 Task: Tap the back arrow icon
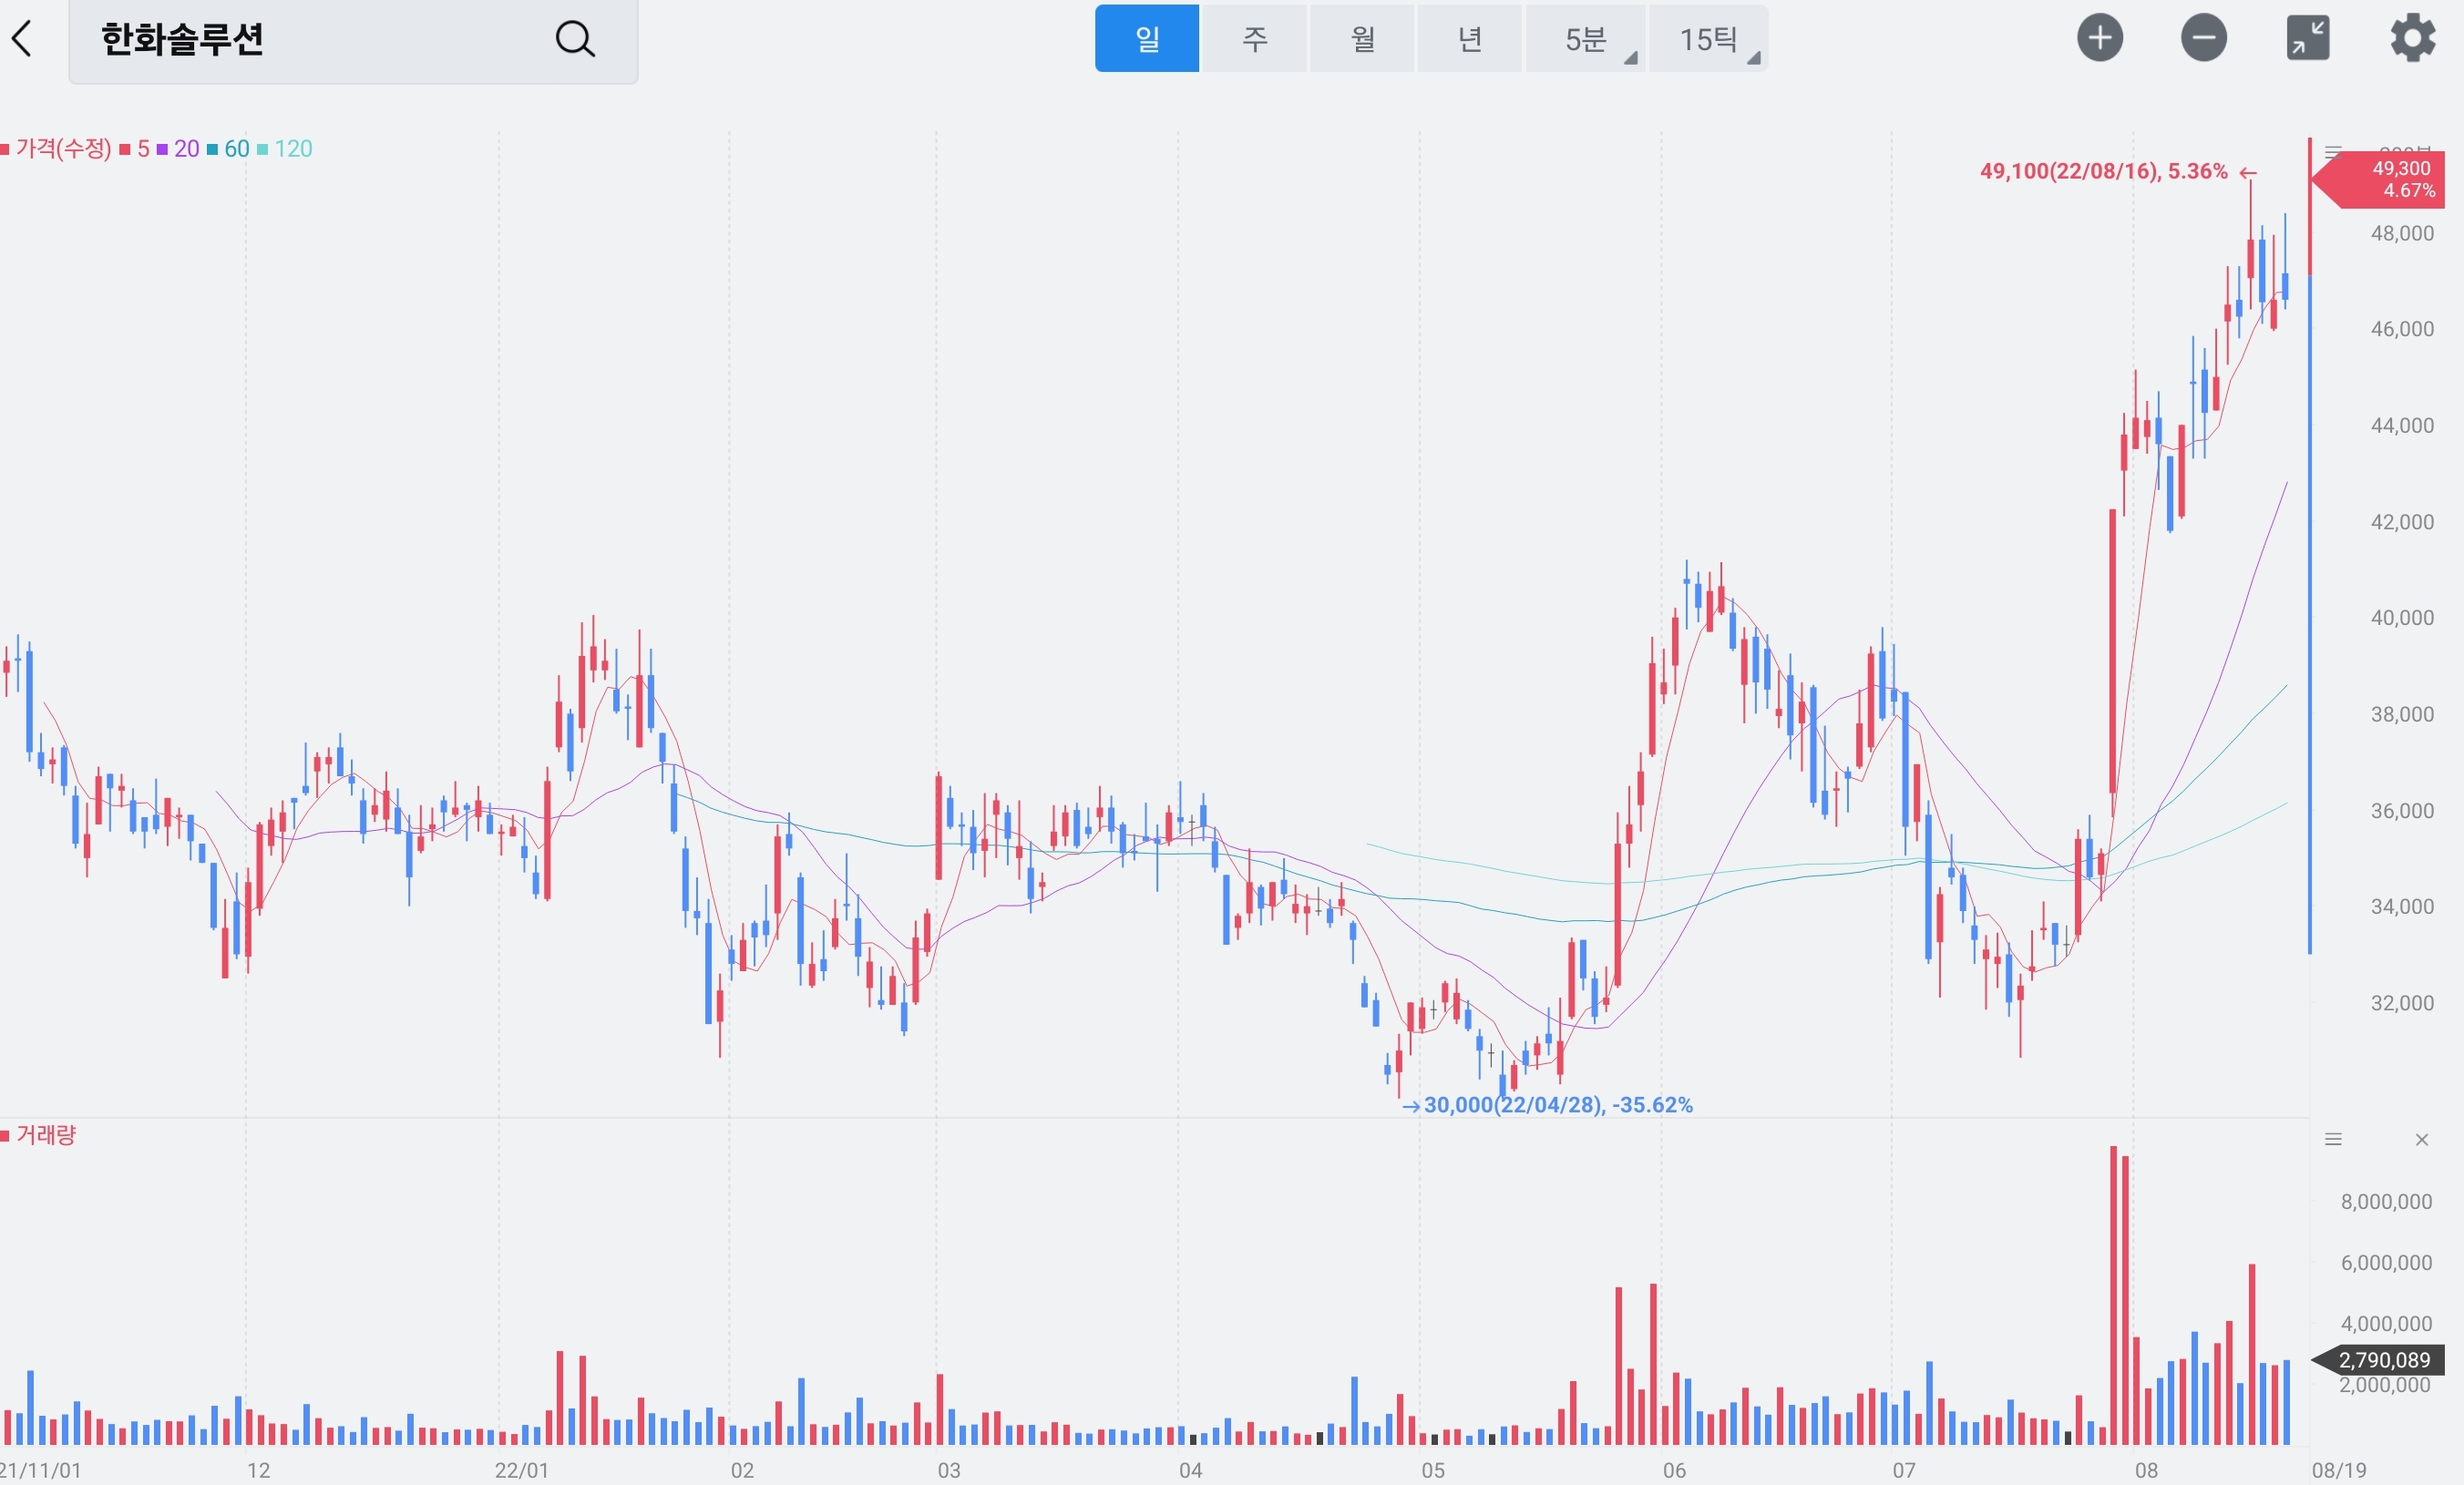coord(22,39)
